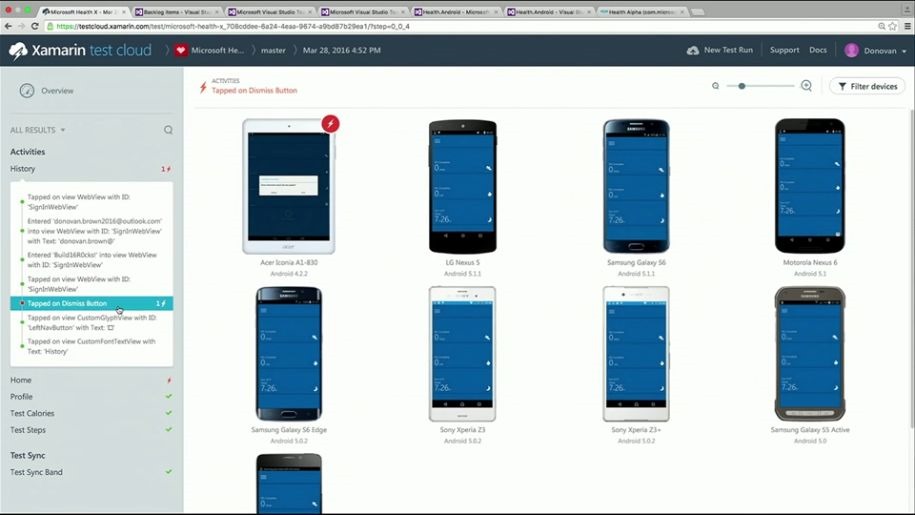The image size is (915, 515).
Task: Select the Samsung Galaxy S6 Edge thumbnail
Action: [x=289, y=353]
